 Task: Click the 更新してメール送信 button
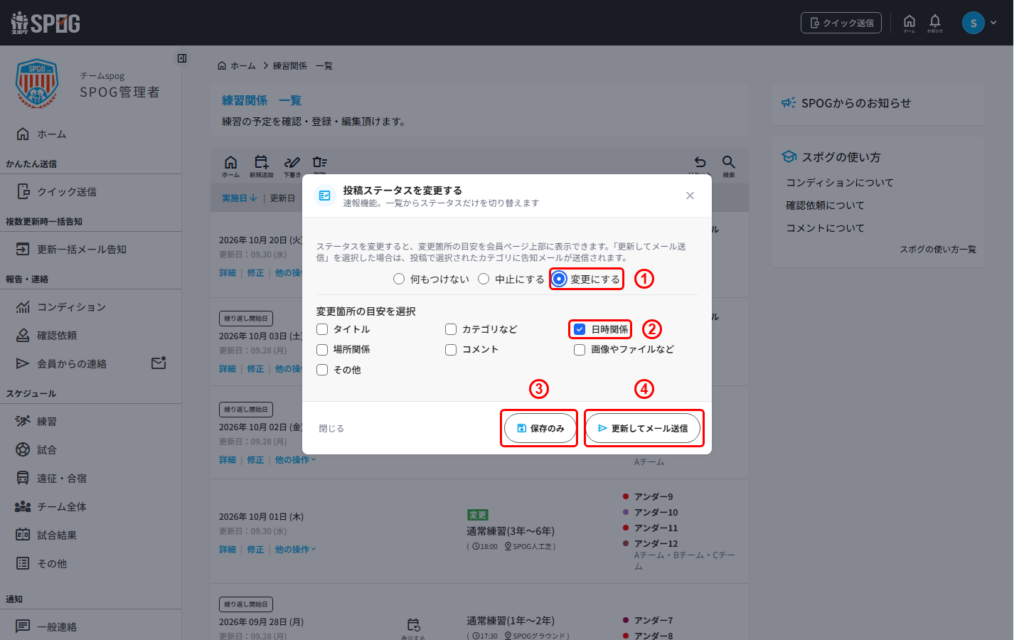pos(643,428)
